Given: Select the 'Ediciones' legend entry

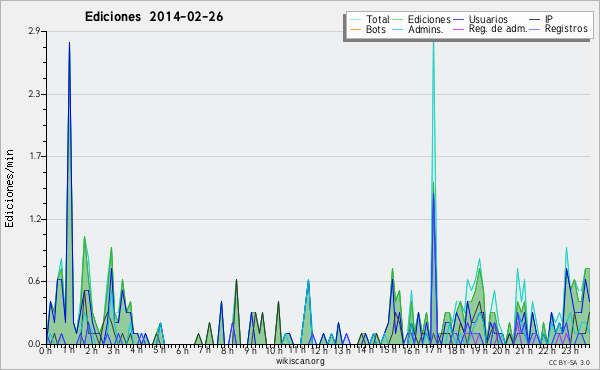Looking at the screenshot, I should (x=429, y=19).
